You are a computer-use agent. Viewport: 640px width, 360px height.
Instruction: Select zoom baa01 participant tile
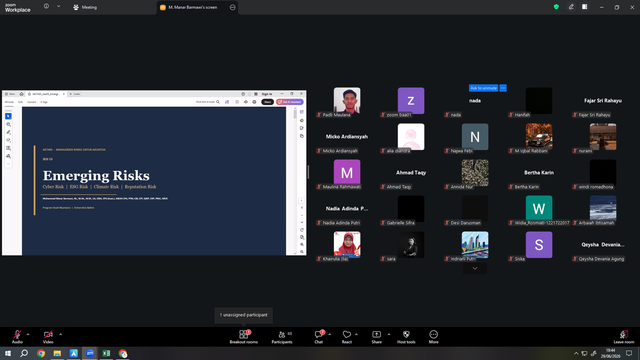coord(411,100)
